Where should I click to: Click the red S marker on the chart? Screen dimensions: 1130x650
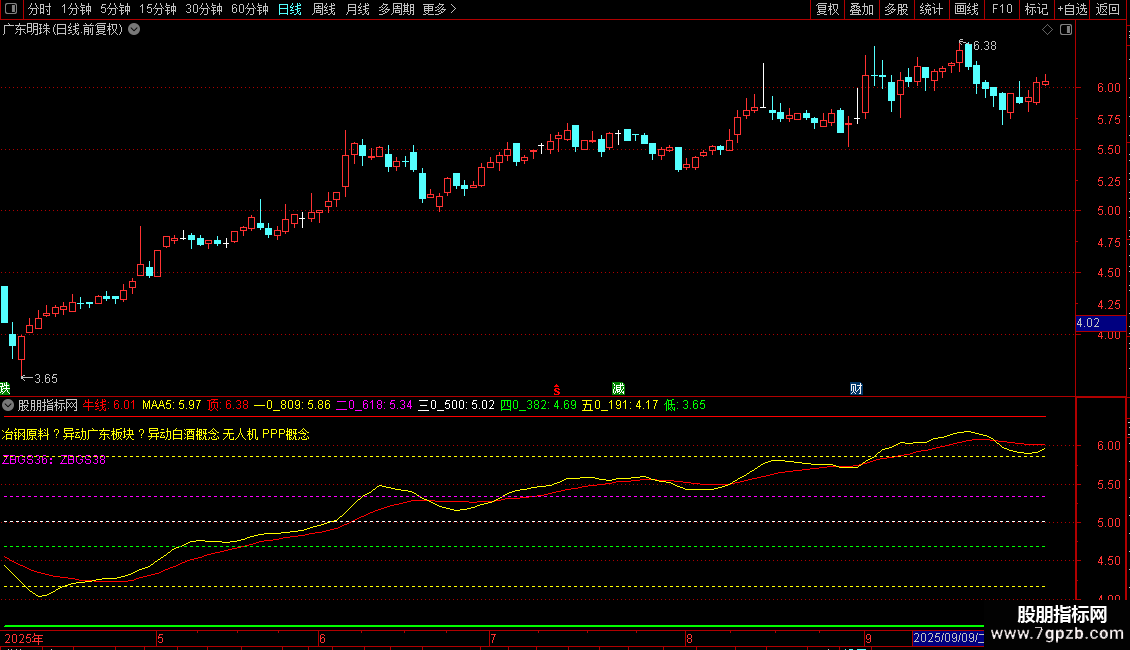pos(556,389)
